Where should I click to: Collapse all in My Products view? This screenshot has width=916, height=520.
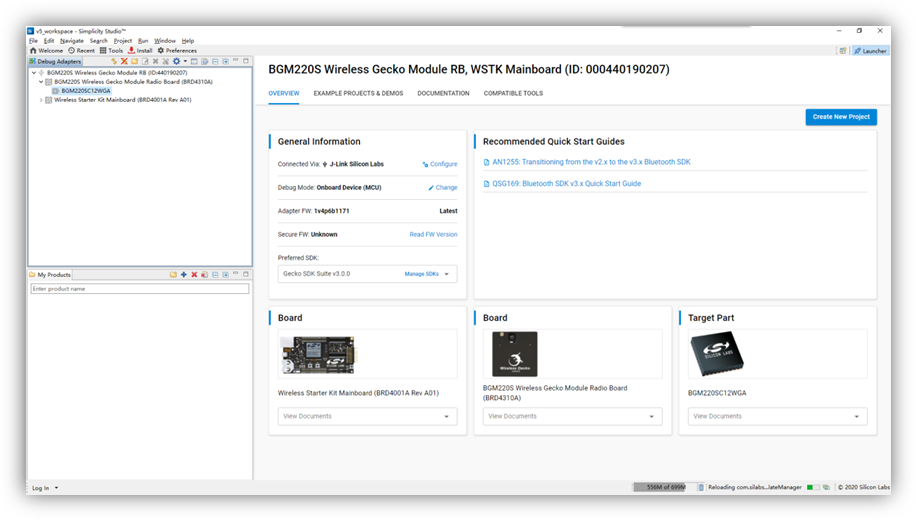tap(215, 275)
